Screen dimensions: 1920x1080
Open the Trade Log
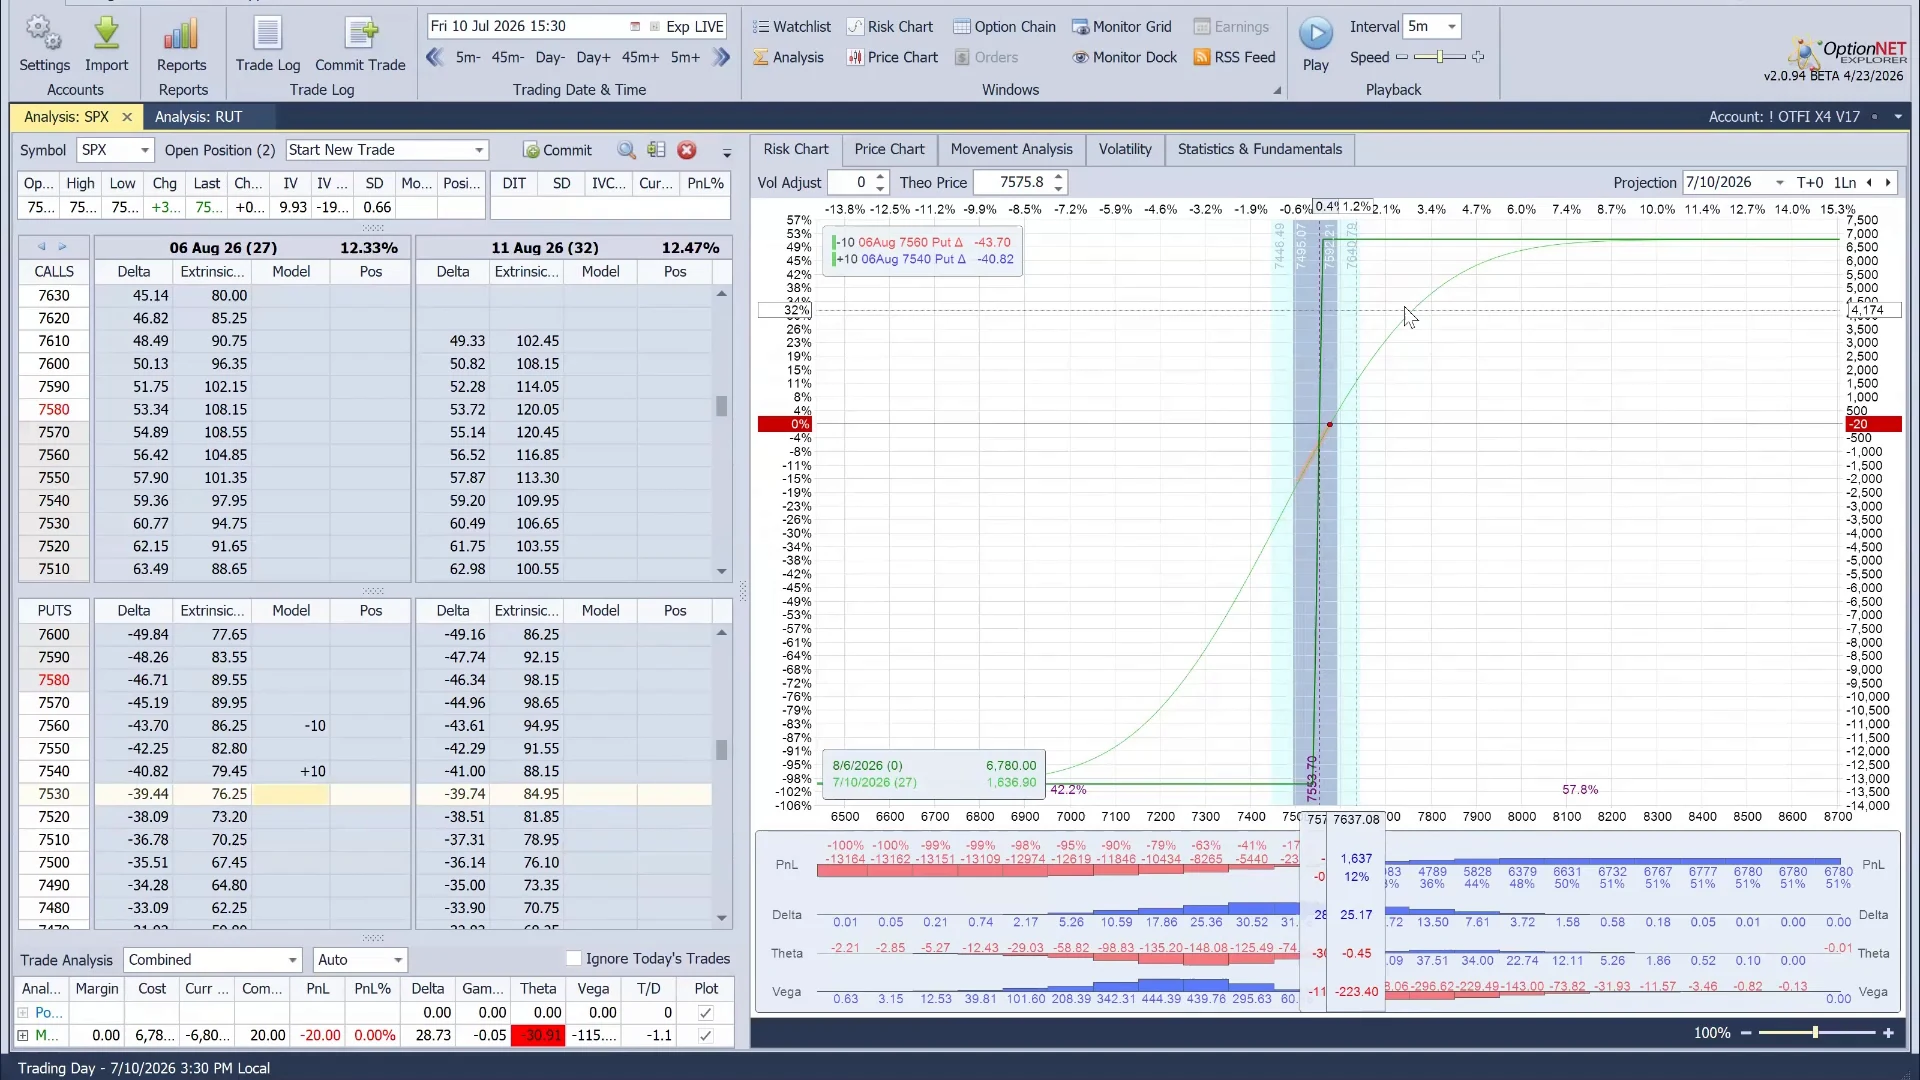pos(267,44)
